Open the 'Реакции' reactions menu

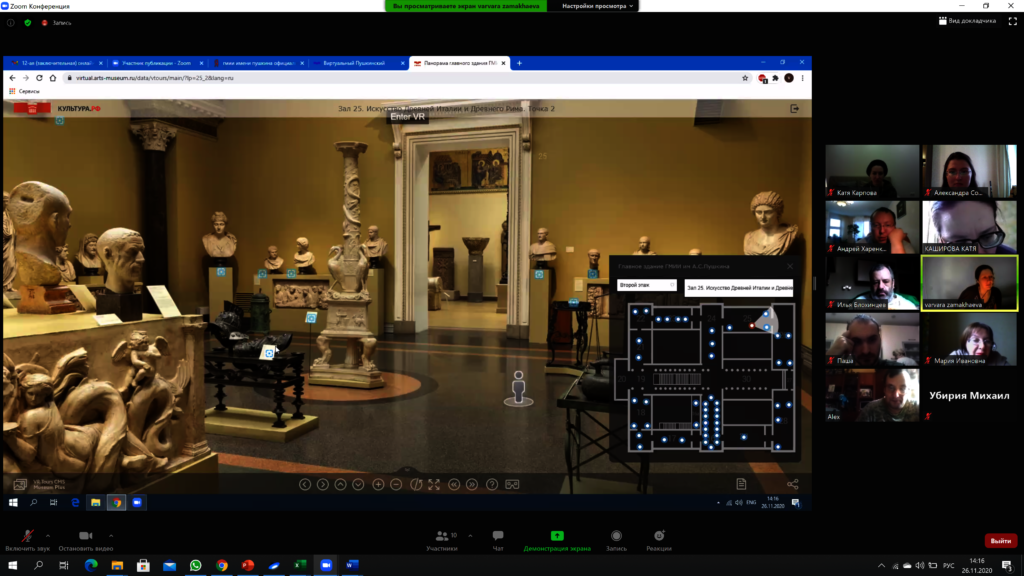(659, 541)
